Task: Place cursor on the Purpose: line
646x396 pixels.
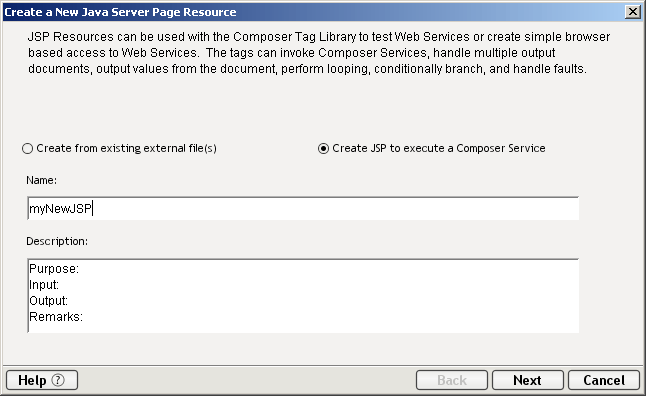Action: (54, 269)
